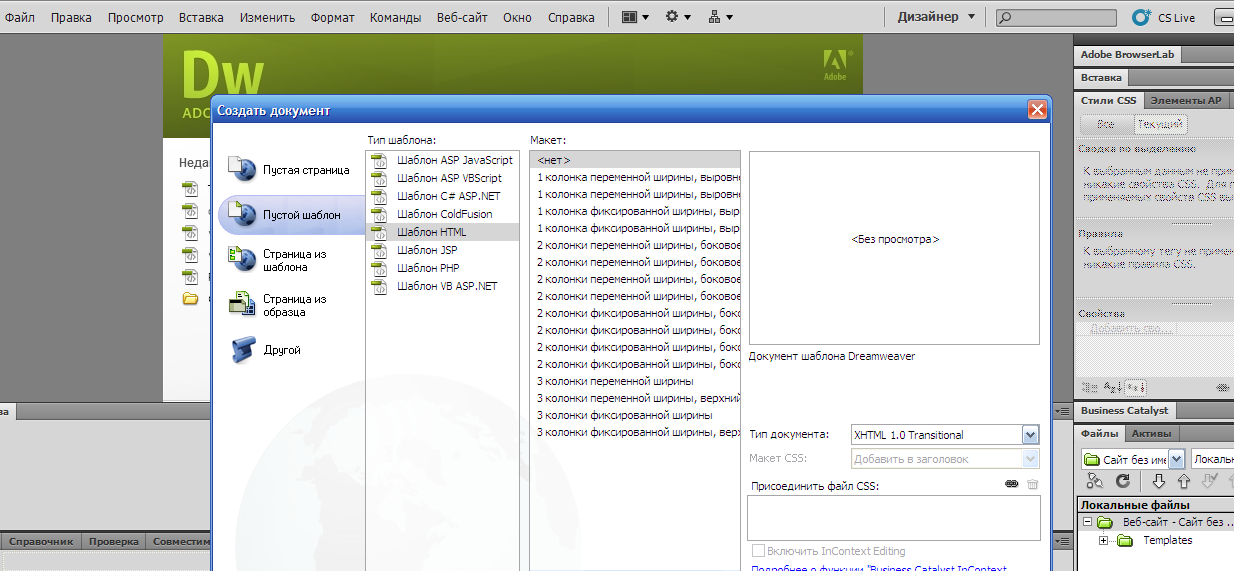Image resolution: width=1234 pixels, height=571 pixels.
Task: Open the Макет CSS dropdown
Action: [945, 458]
